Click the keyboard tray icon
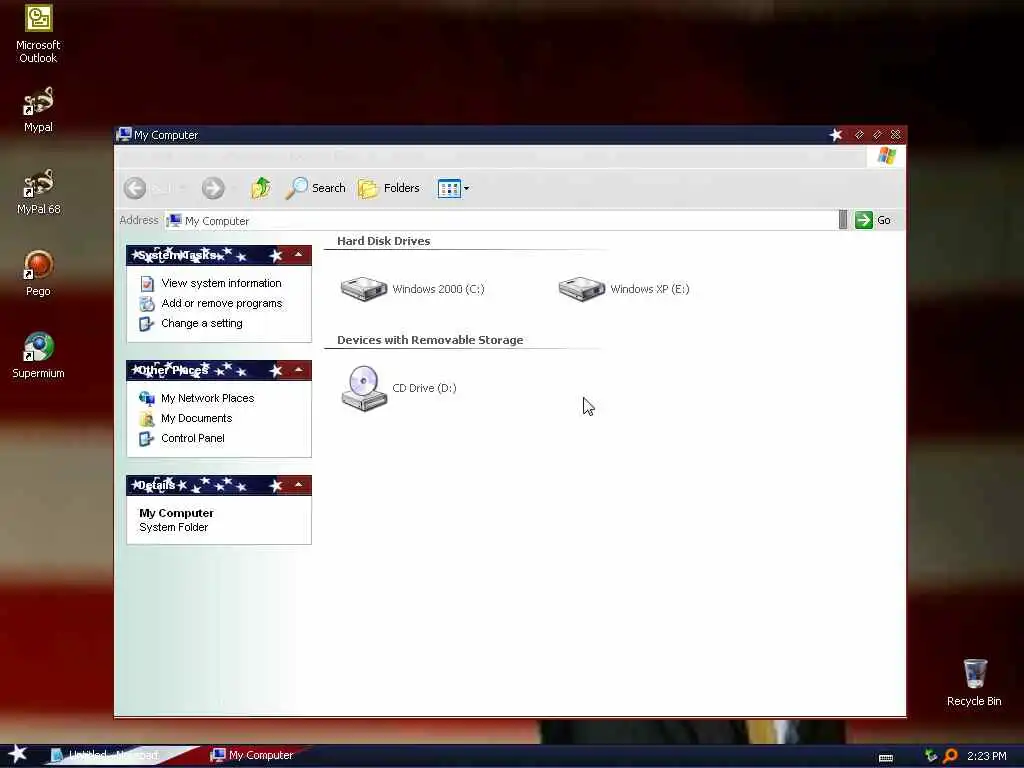The height and width of the screenshot is (768, 1024). (x=886, y=758)
